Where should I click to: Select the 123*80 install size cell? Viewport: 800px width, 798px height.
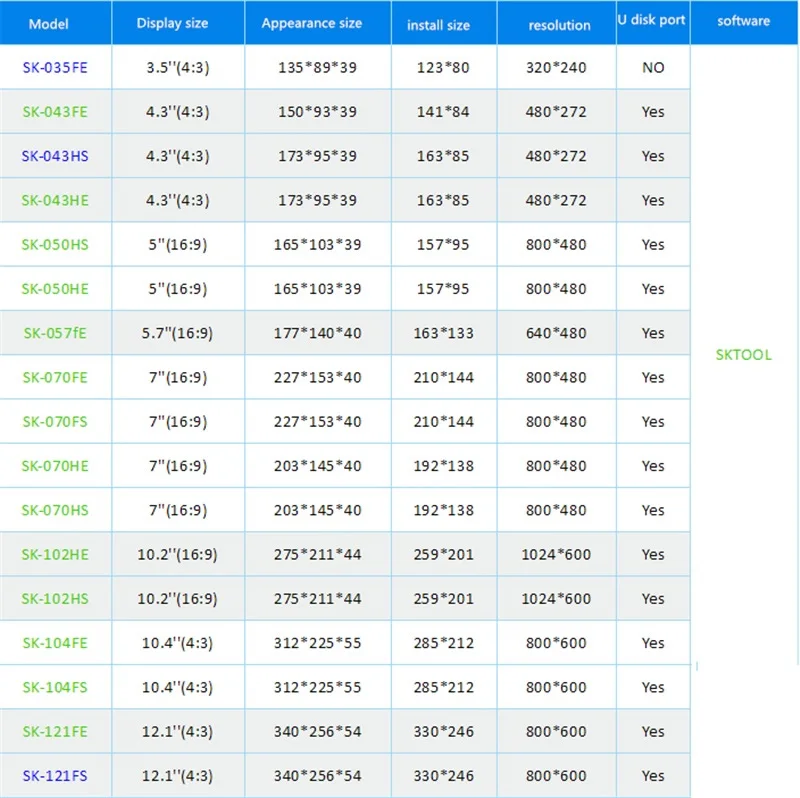443,67
